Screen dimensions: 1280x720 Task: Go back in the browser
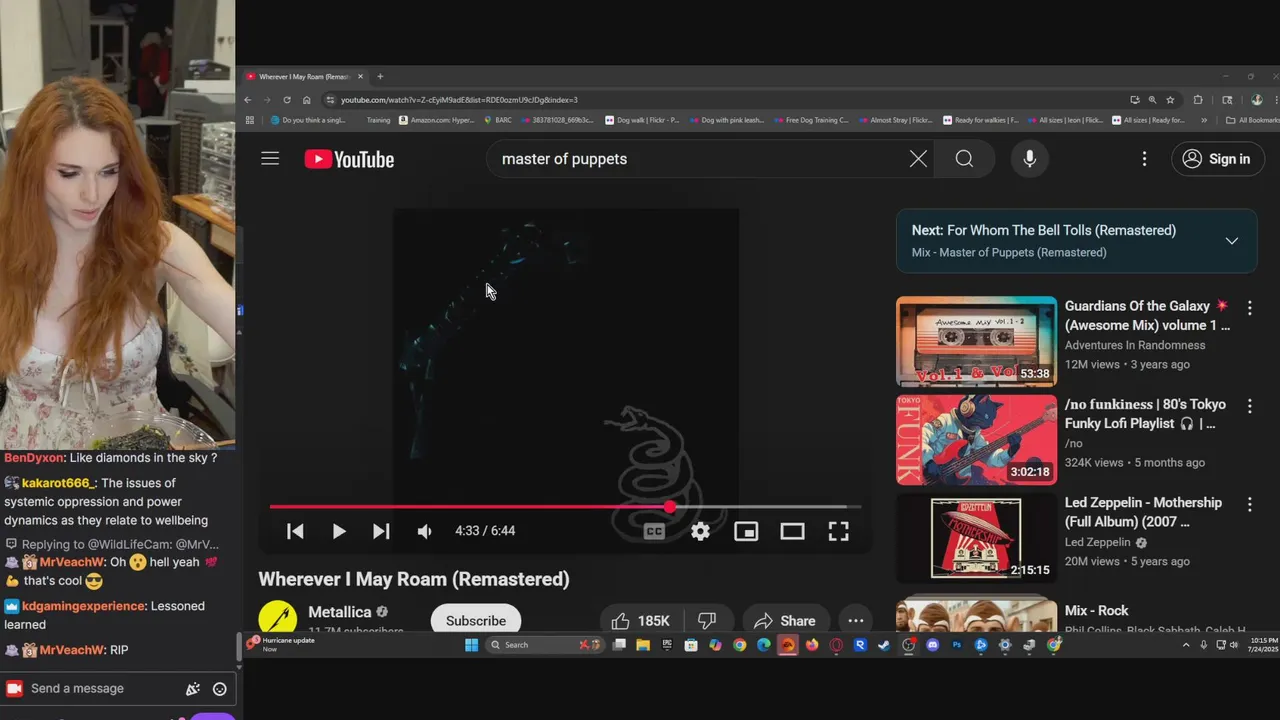tap(248, 100)
